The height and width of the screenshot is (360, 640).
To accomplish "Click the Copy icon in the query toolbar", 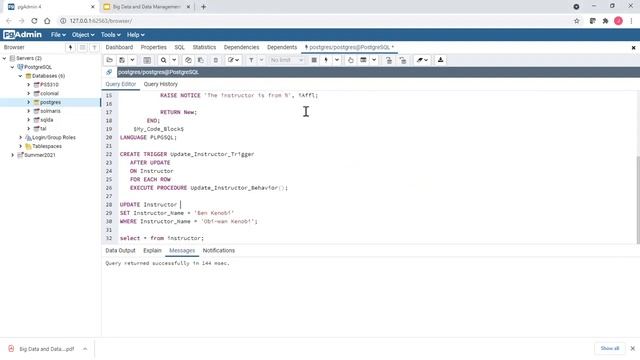I will [x=188, y=60].
